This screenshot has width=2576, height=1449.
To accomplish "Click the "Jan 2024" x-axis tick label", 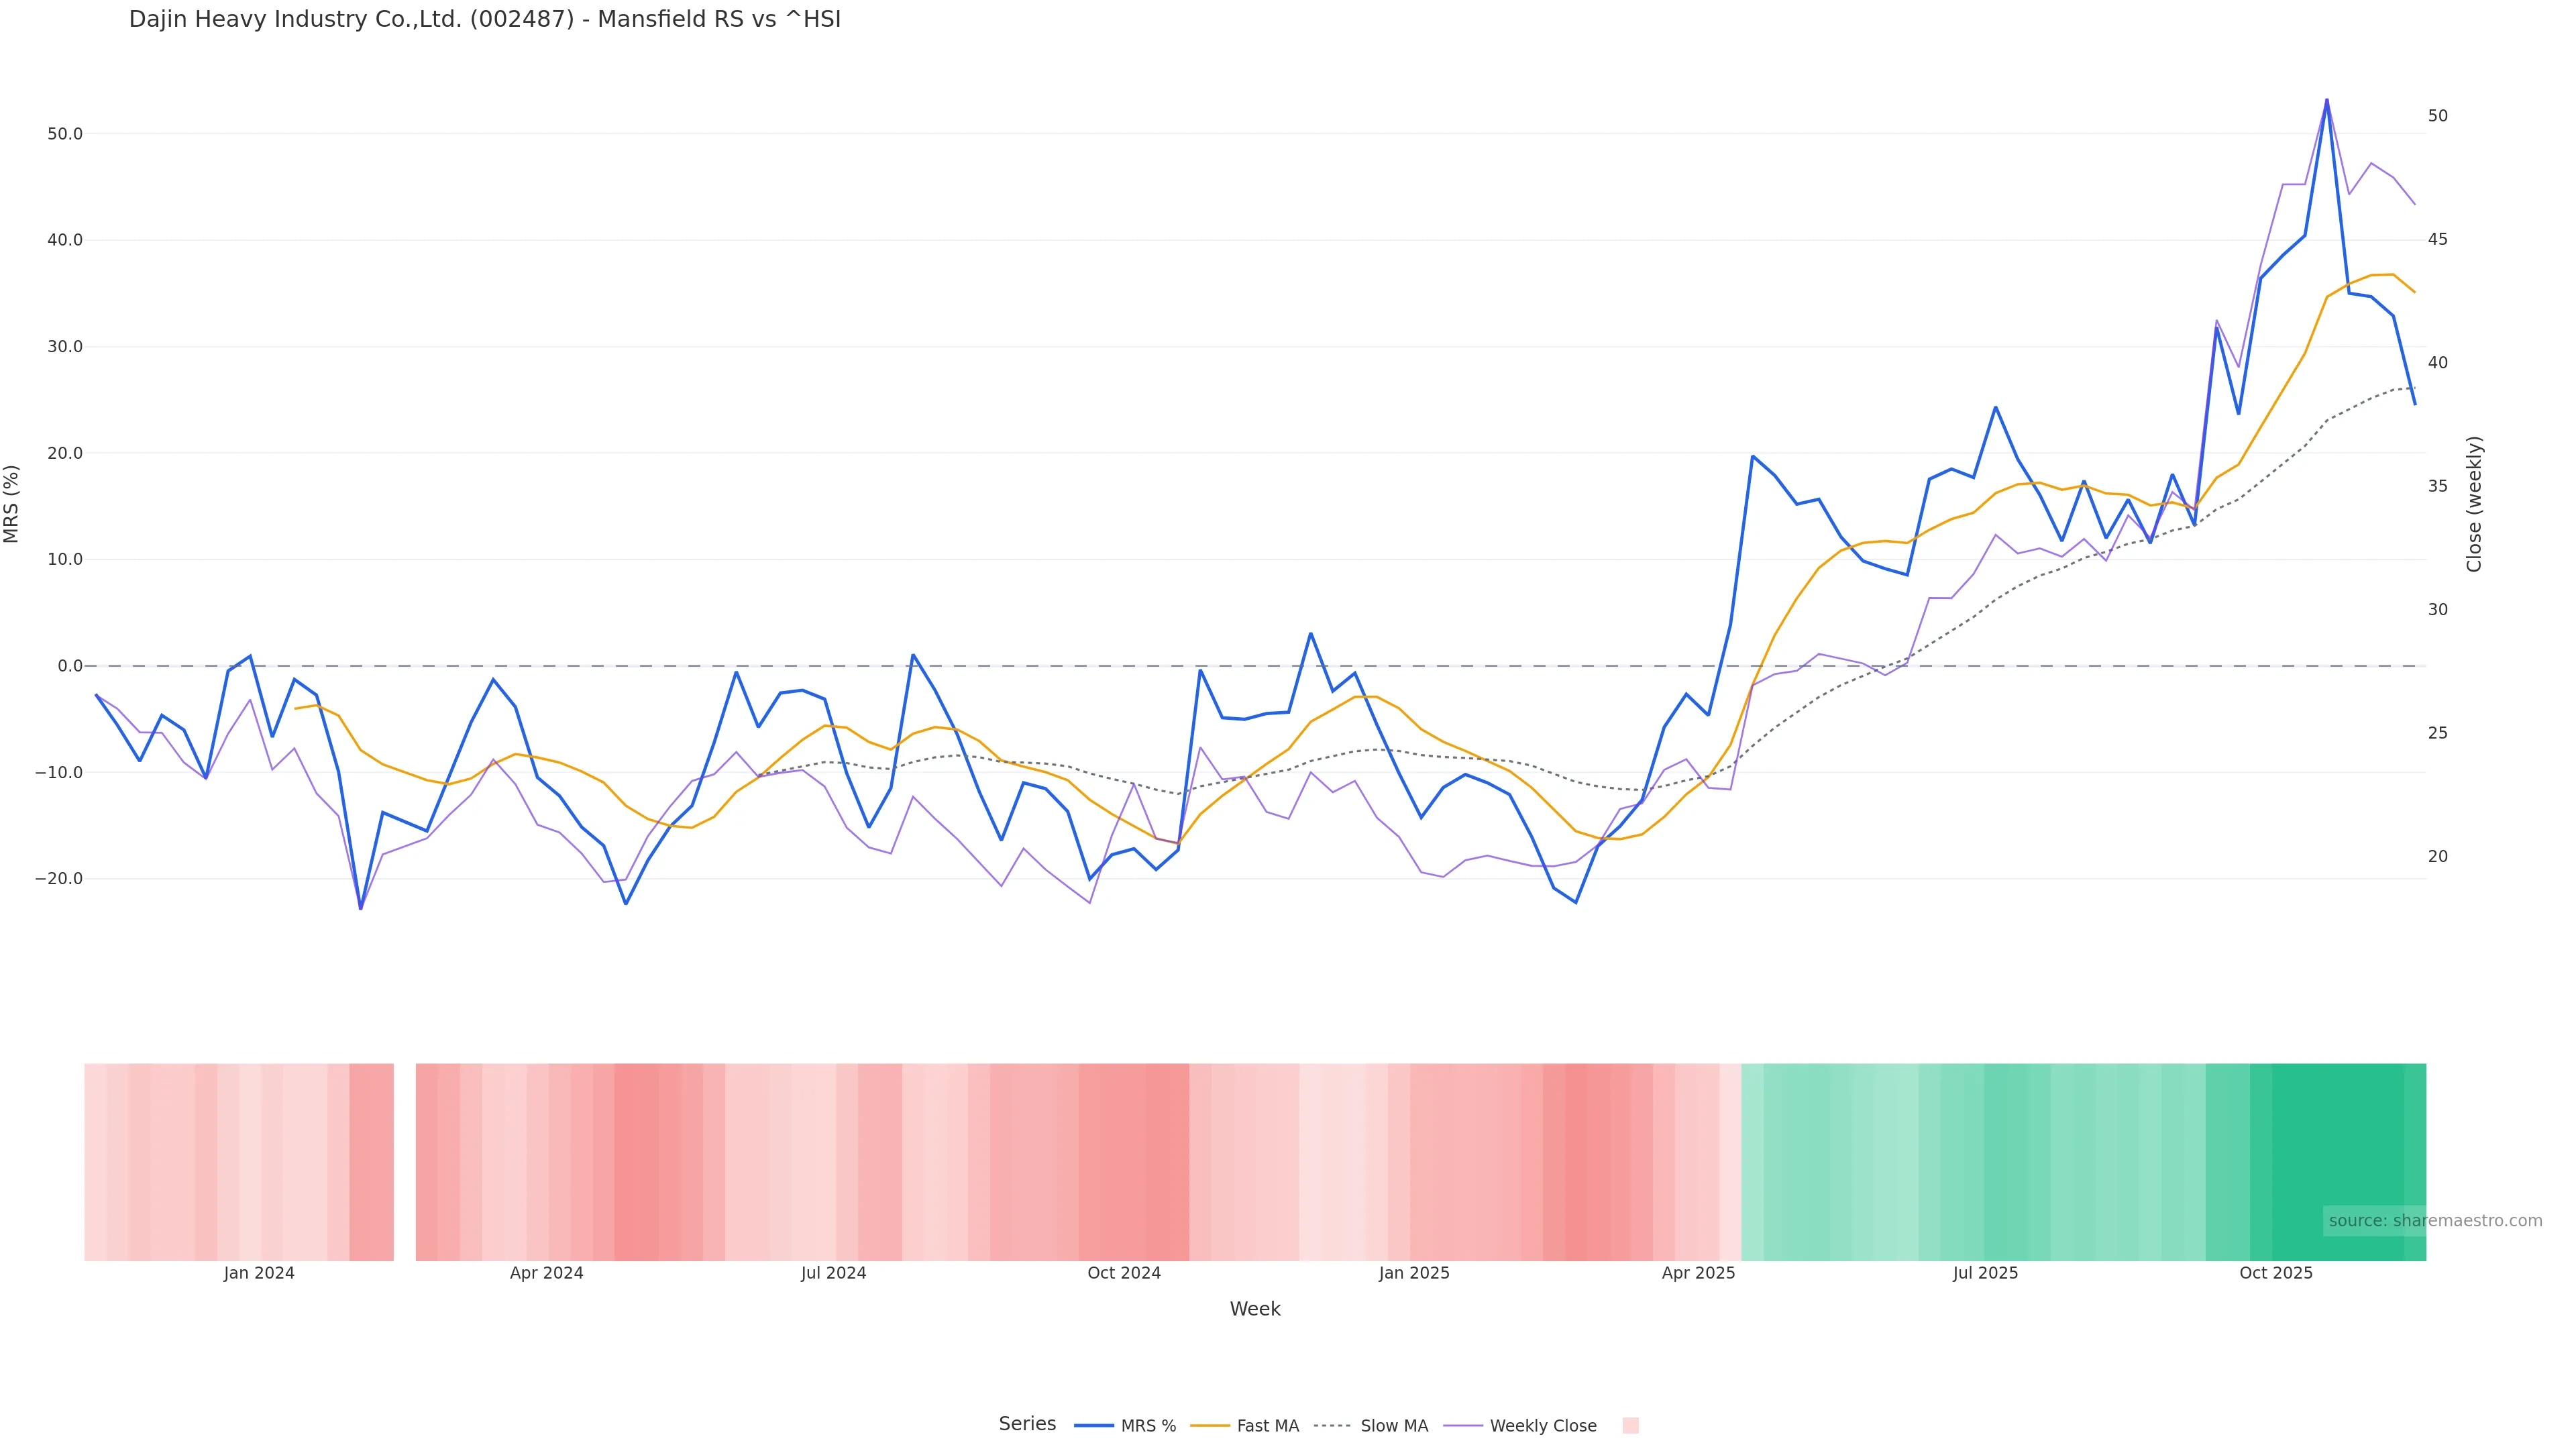I will (x=259, y=1273).
